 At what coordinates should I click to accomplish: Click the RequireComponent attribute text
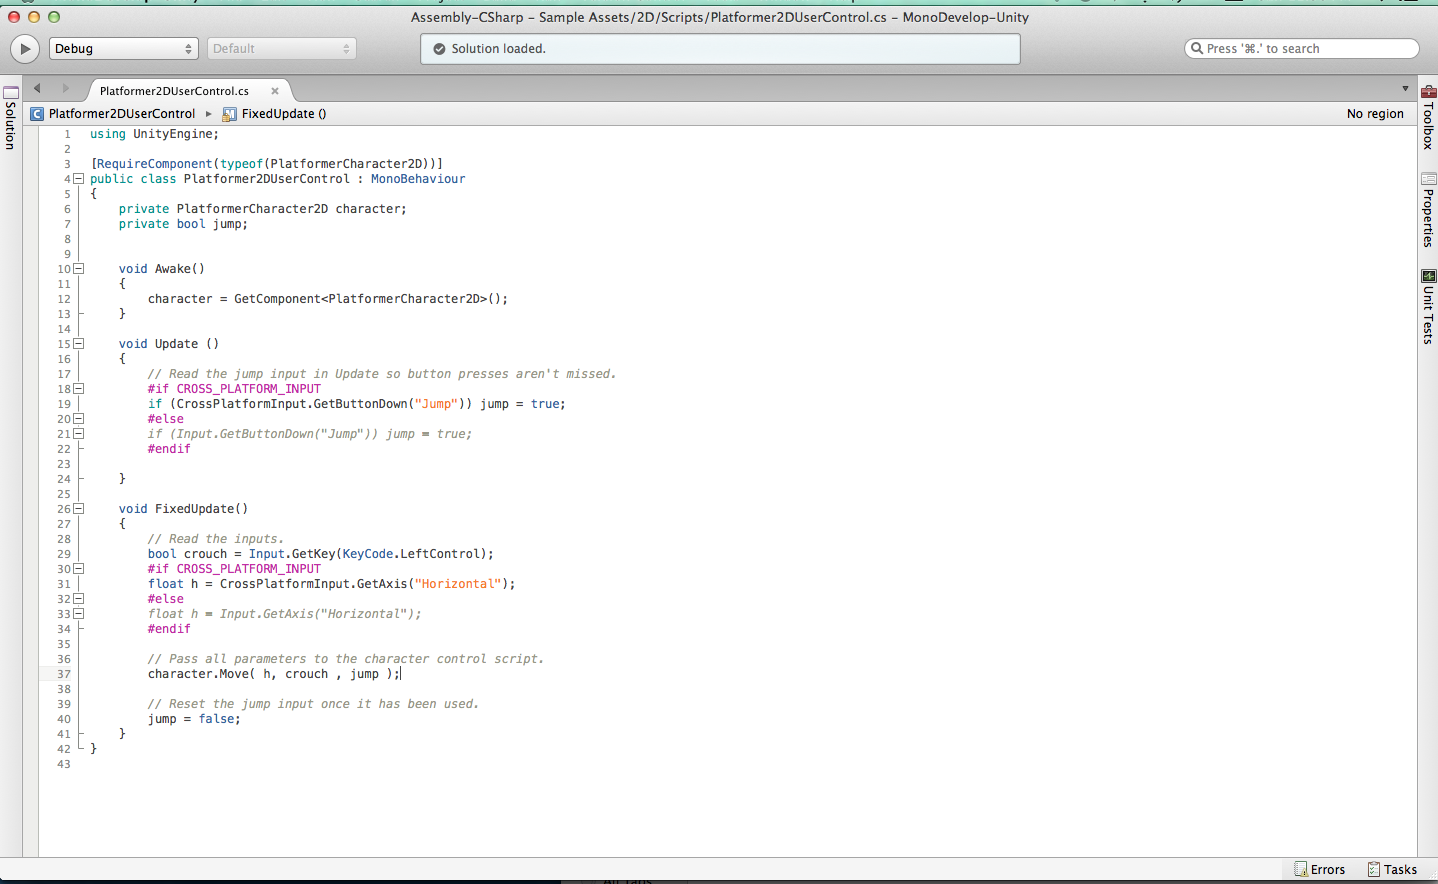[x=267, y=164]
